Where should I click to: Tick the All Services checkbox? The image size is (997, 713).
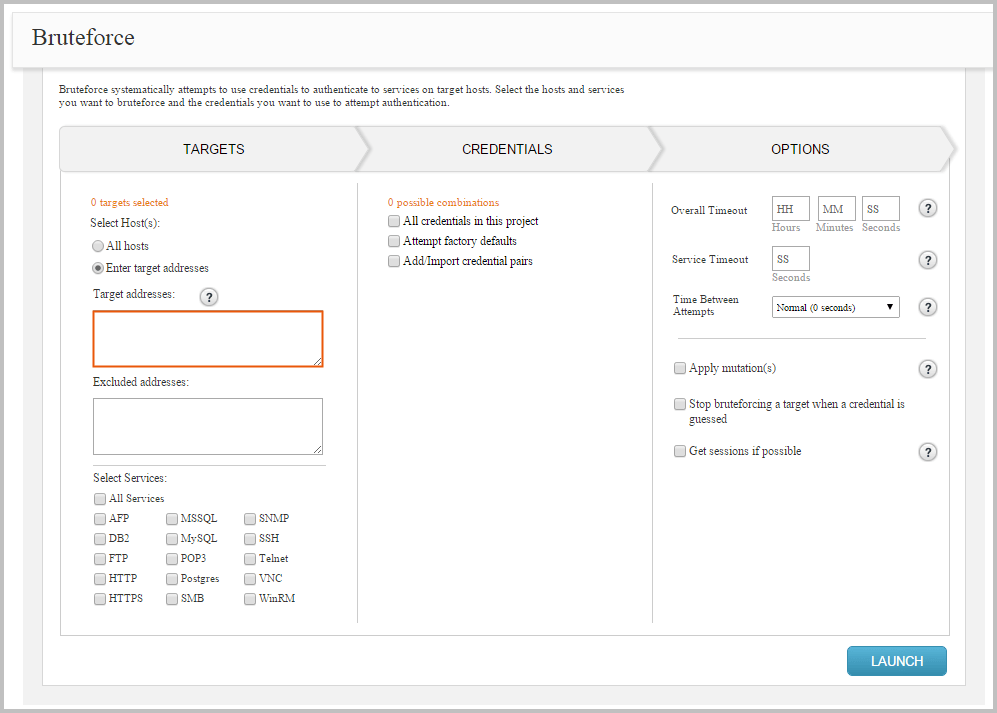pos(100,499)
